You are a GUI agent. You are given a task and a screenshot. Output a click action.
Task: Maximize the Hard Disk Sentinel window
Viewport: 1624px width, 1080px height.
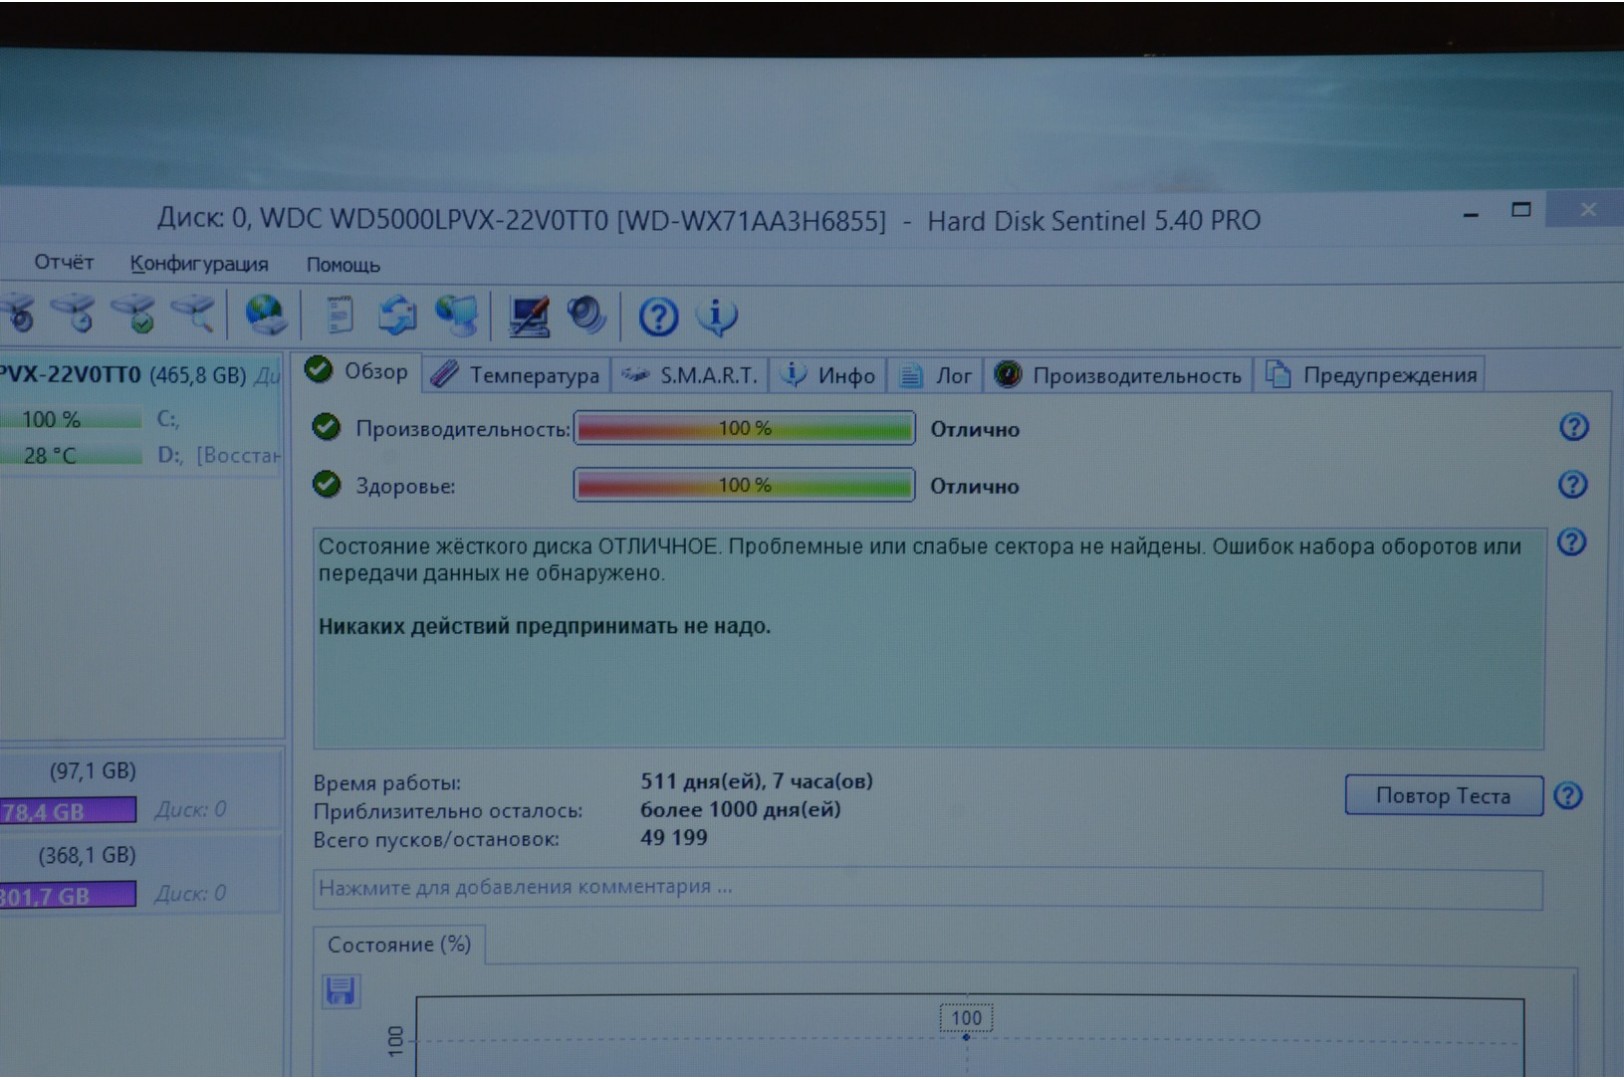coord(1521,210)
